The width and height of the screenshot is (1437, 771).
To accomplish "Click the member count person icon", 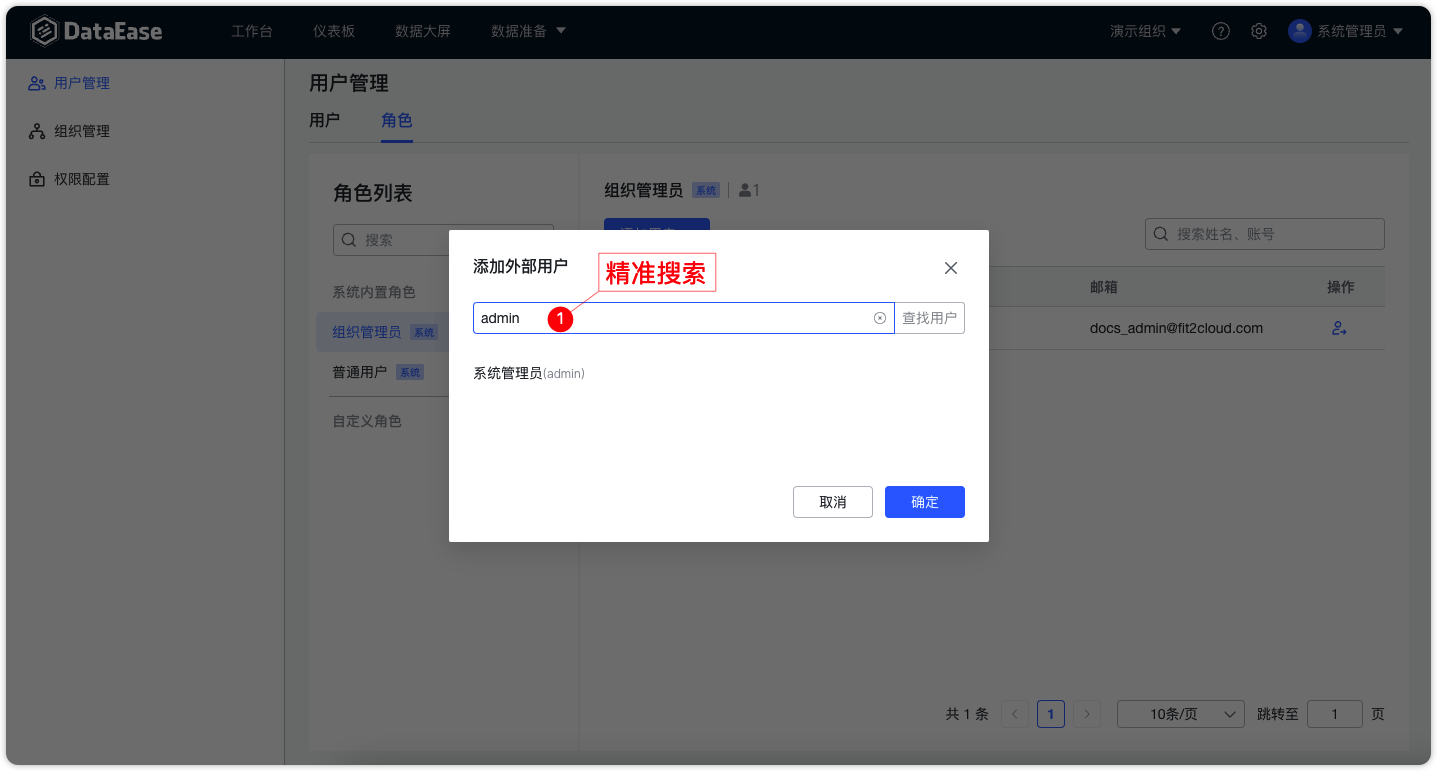I will click(x=745, y=190).
